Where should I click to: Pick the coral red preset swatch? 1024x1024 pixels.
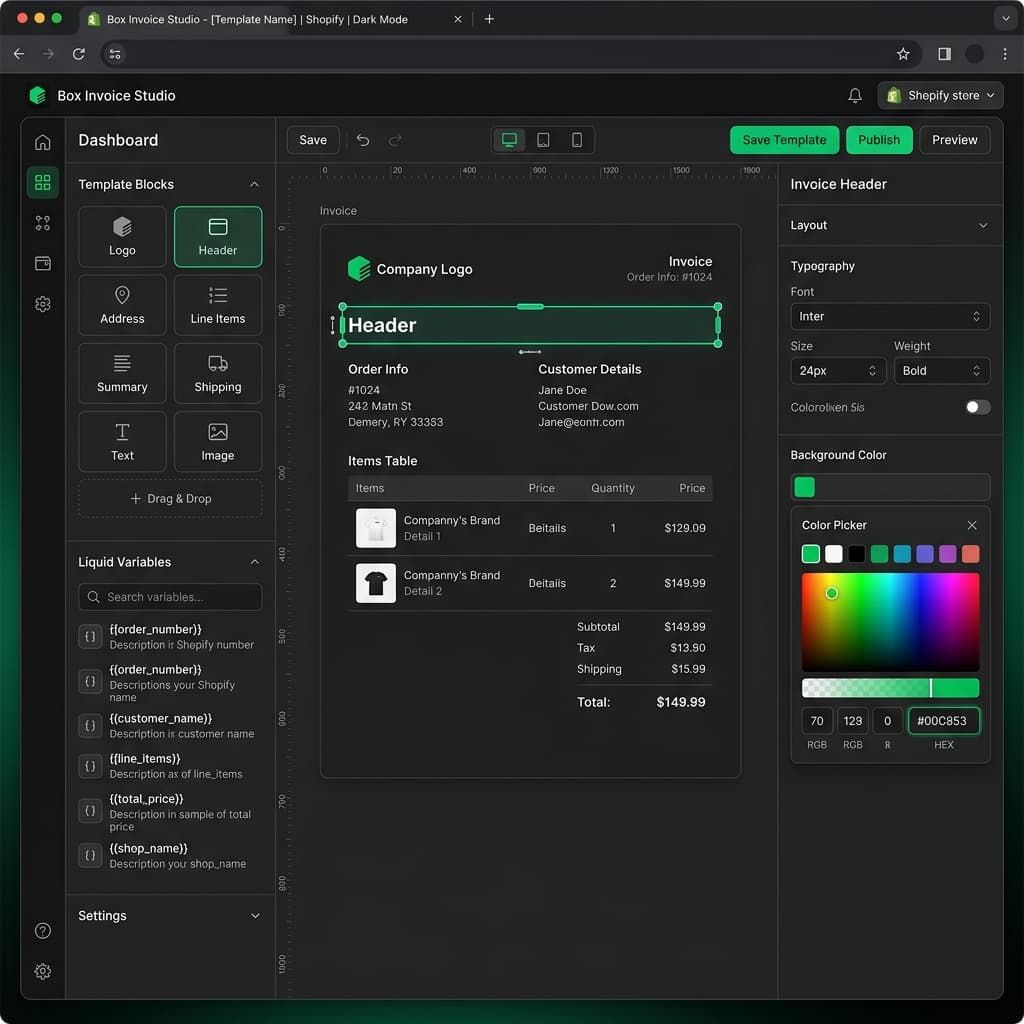coord(970,554)
